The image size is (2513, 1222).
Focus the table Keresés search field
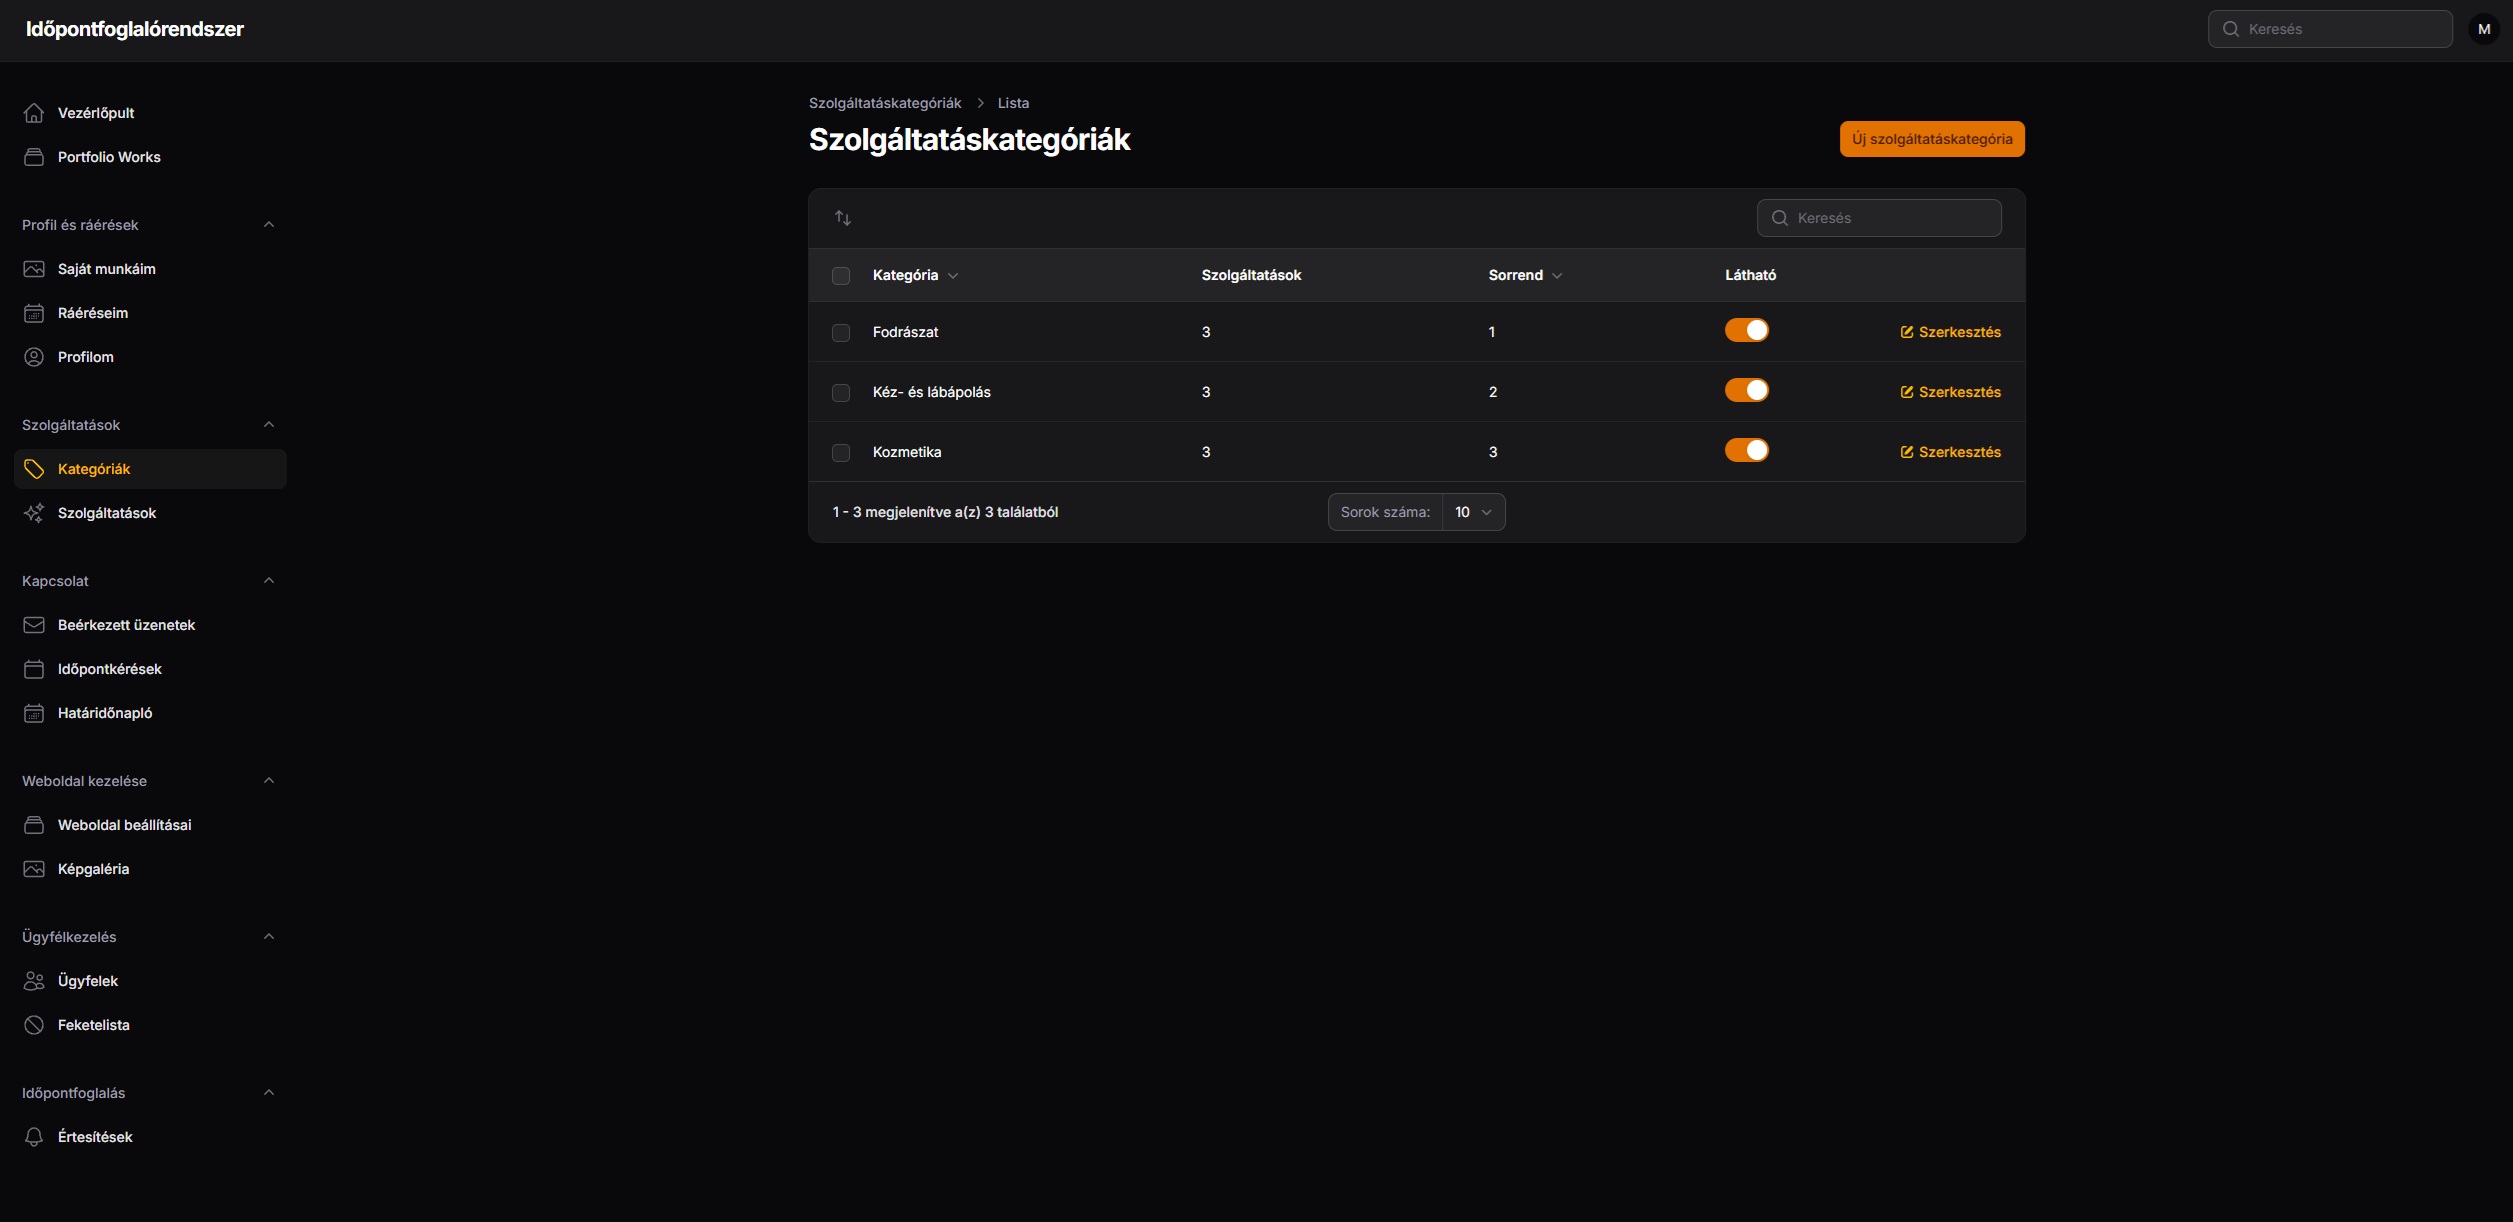1879,218
